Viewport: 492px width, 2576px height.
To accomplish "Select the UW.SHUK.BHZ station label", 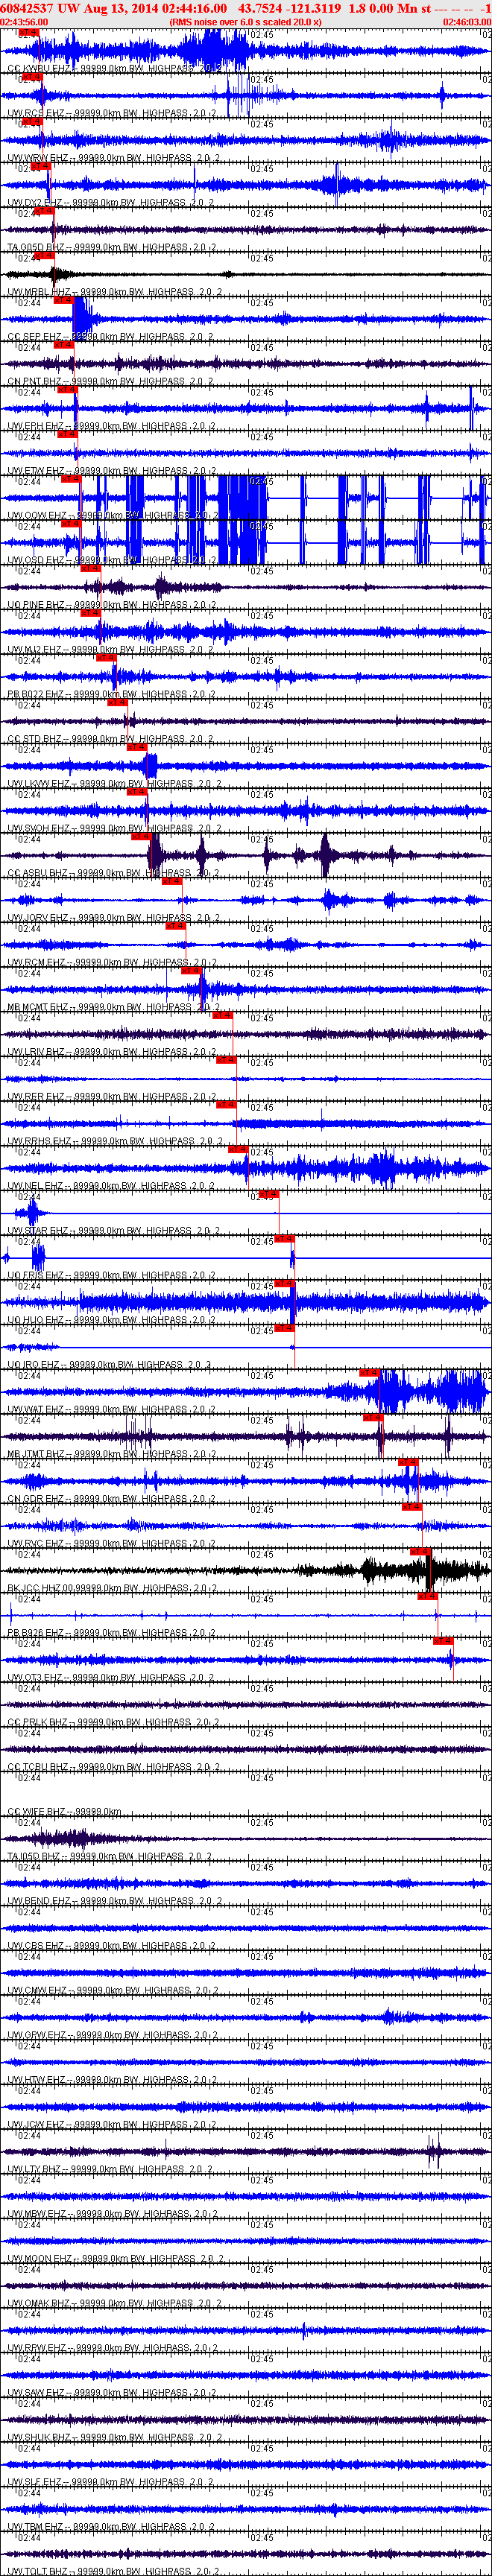I will [115, 2438].
